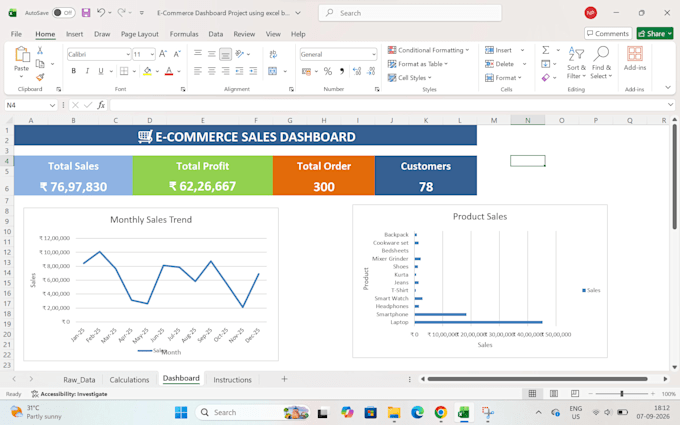Toggle Top Align vertical alignment

click(198, 54)
